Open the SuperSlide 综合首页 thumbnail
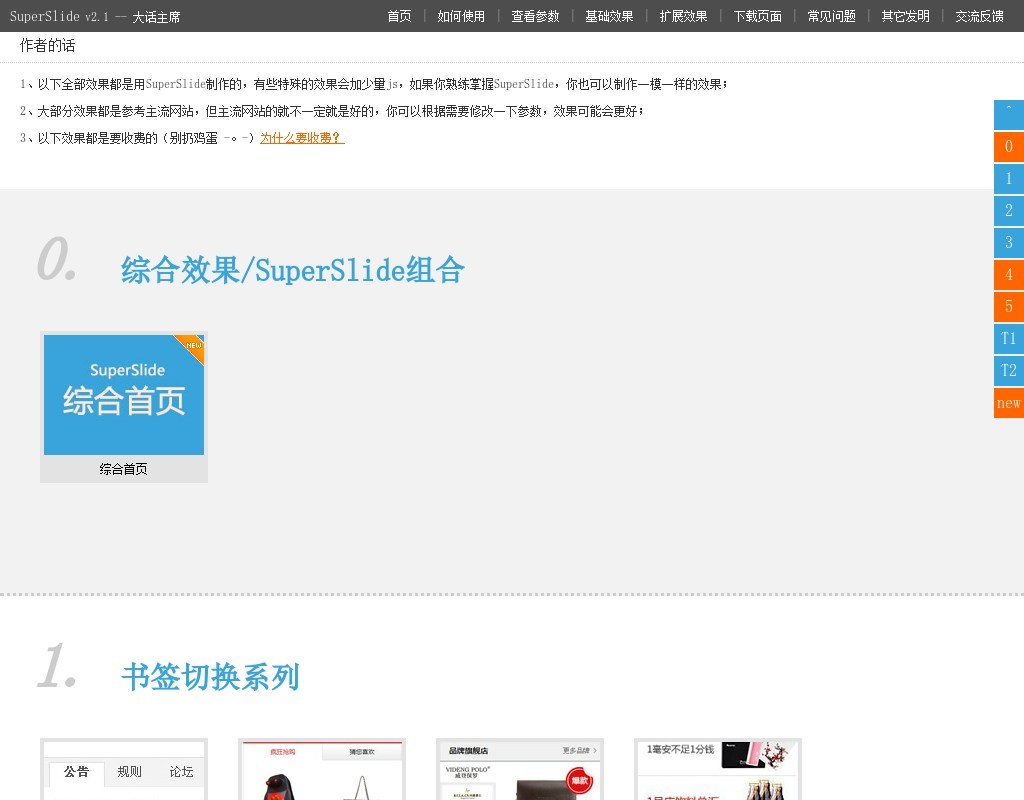This screenshot has width=1024, height=800. click(124, 394)
